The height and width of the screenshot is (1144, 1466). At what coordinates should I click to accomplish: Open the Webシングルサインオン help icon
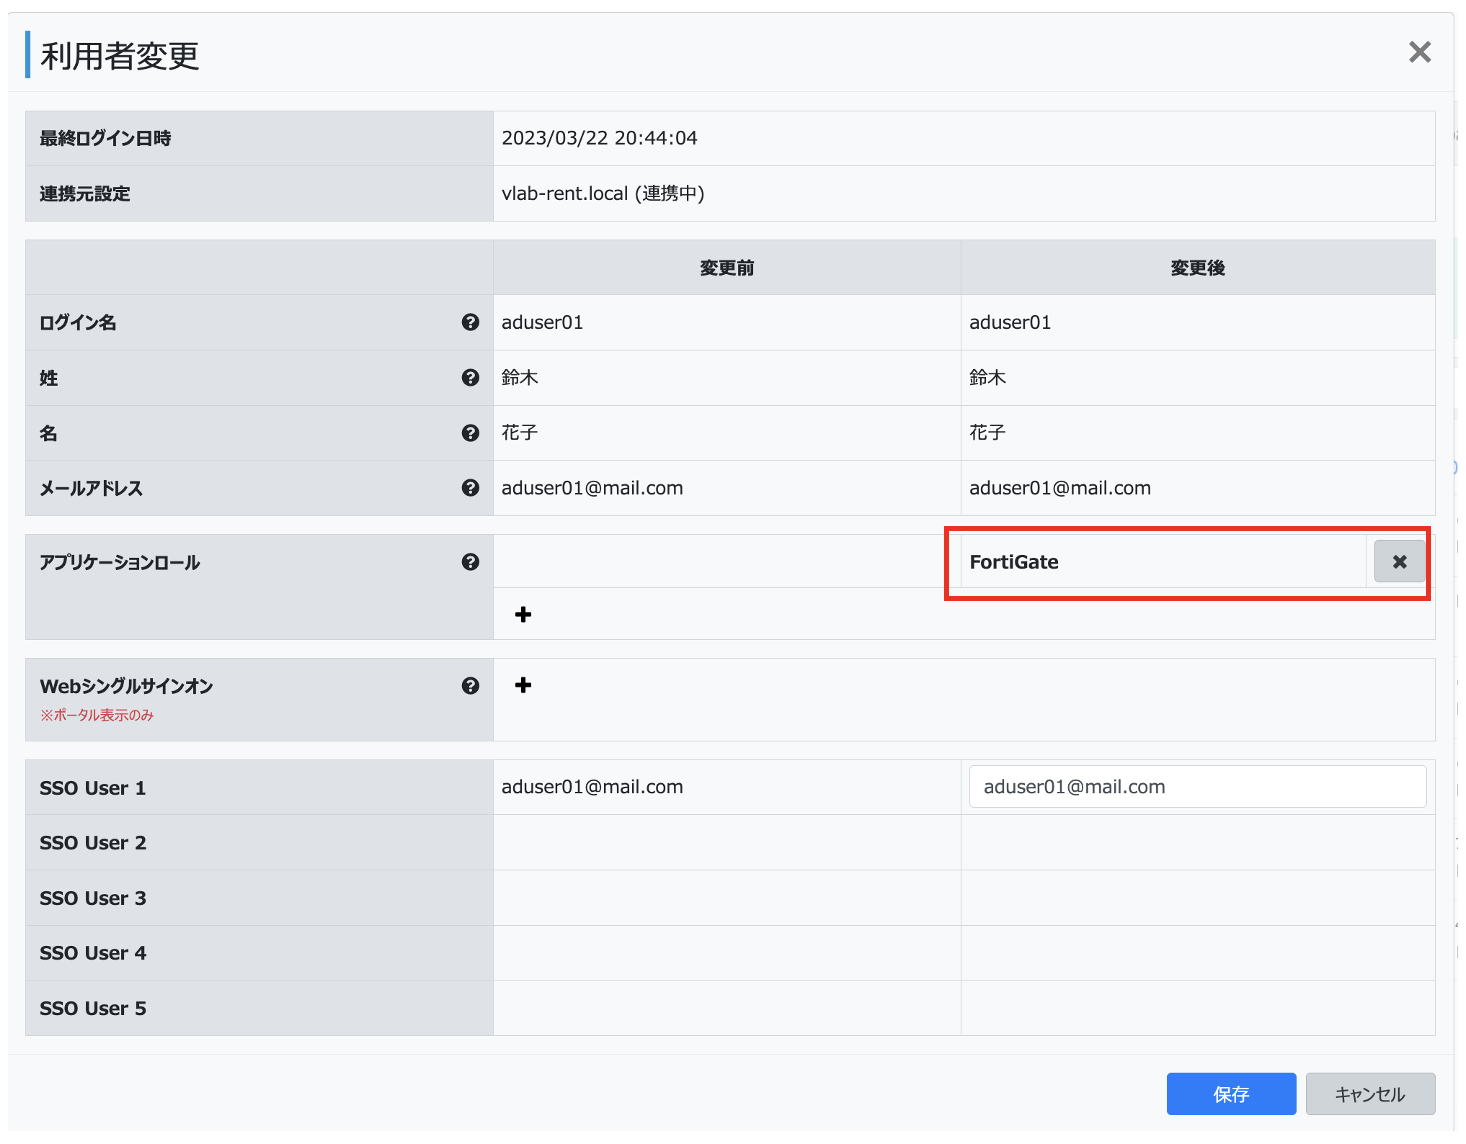(x=470, y=686)
